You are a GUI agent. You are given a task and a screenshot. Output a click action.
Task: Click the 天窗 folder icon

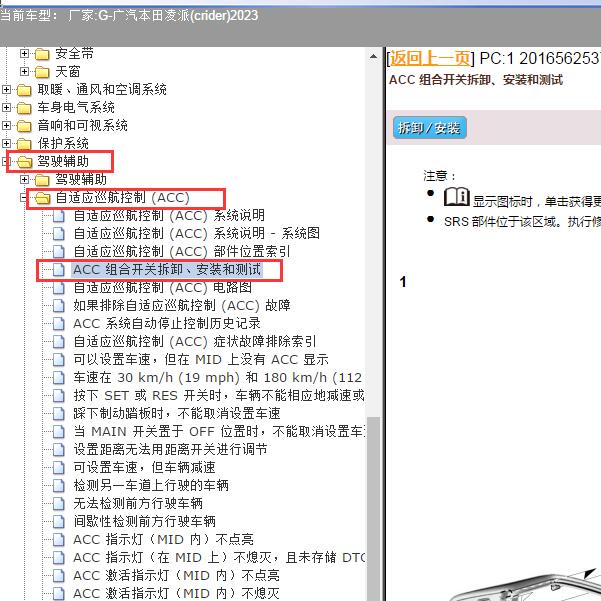pos(42,72)
